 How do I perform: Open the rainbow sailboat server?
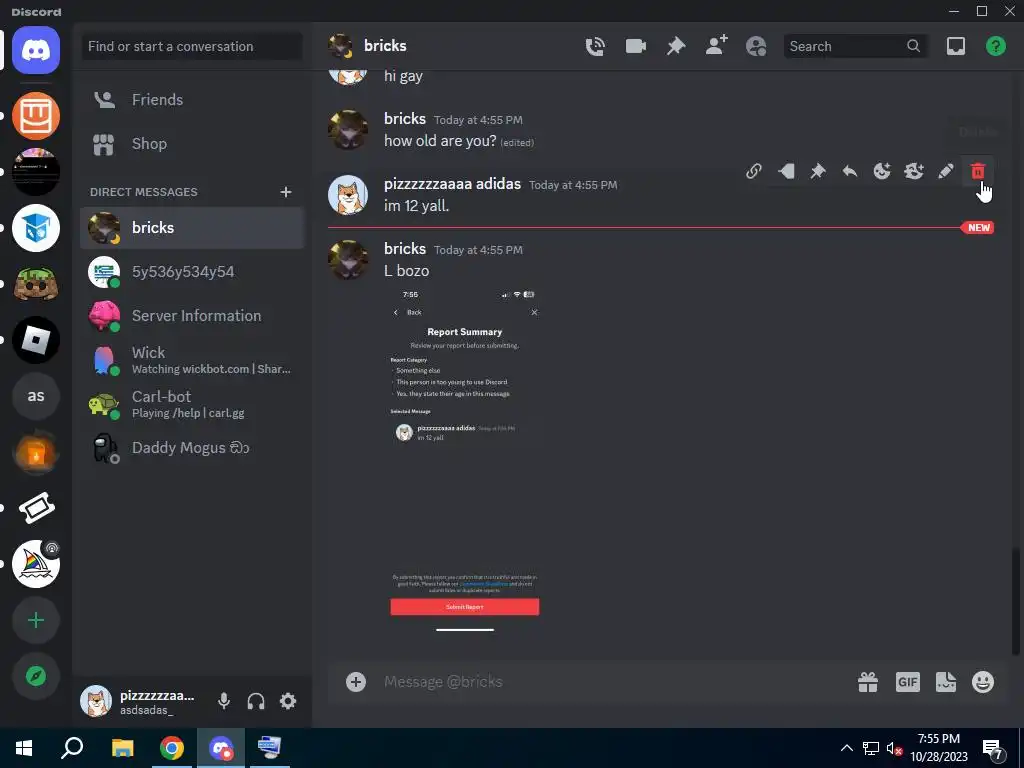[36, 564]
